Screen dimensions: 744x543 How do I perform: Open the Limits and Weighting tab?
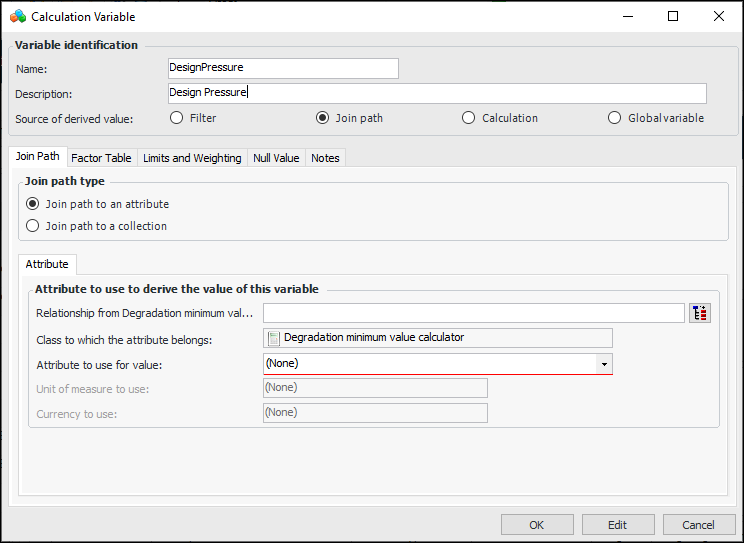(192, 158)
